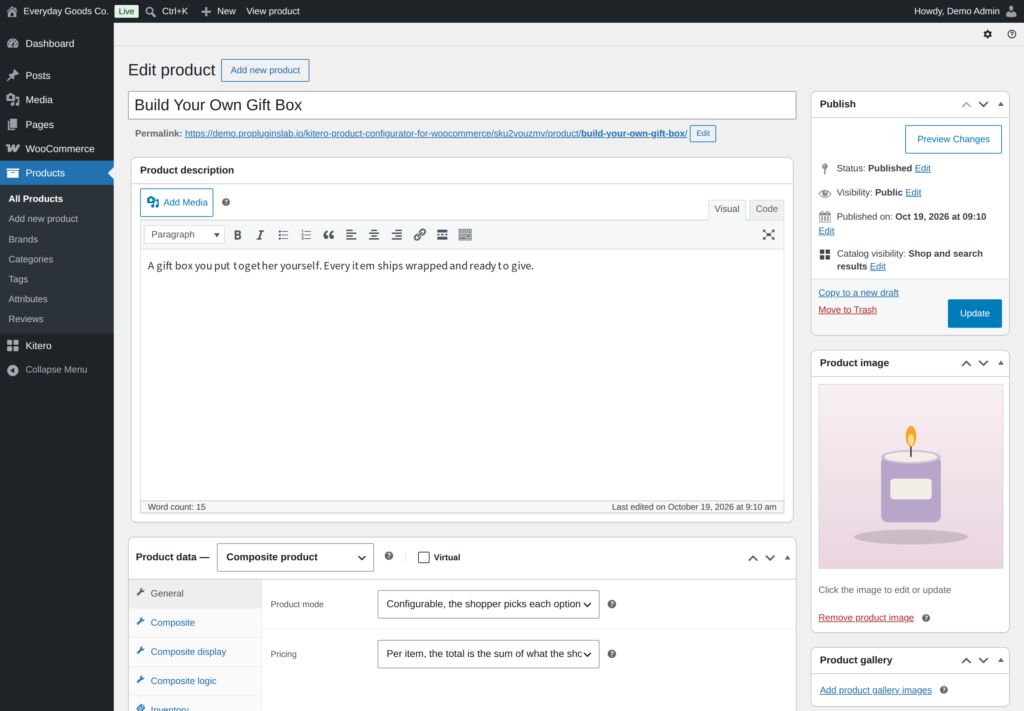Open WooCommerce menu in sidebar
Viewport: 1024px width, 711px height.
(x=57, y=149)
